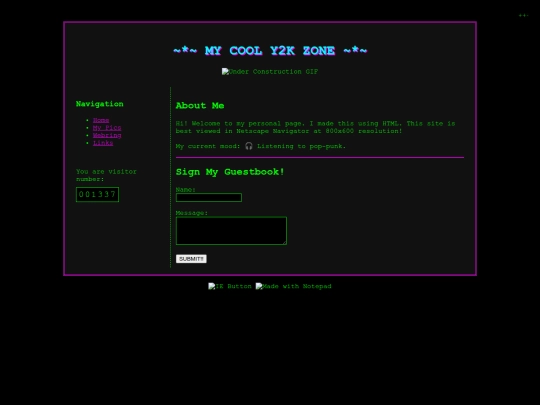The width and height of the screenshot is (540, 405).
Task: Click the Sign My Guestbook! heading
Action: (230, 172)
